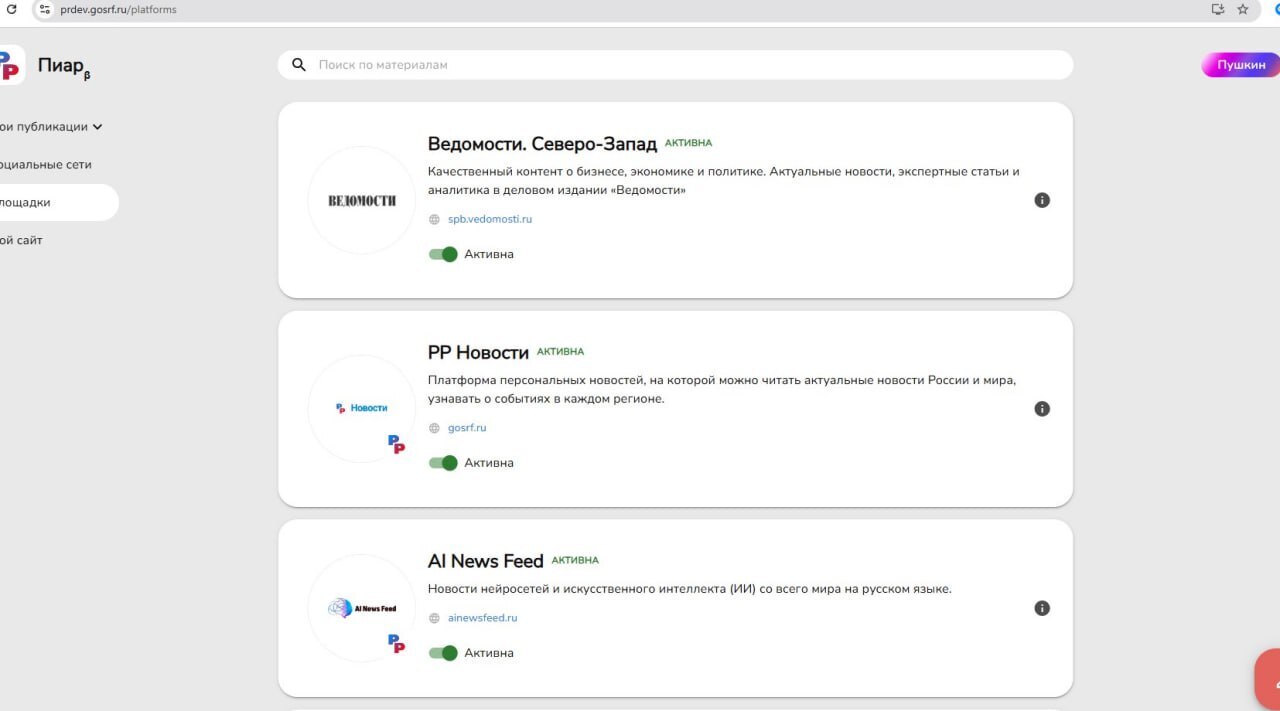The image size is (1280, 711).
Task: Expand the публикации sidebar menu chevron
Action: [x=97, y=127]
